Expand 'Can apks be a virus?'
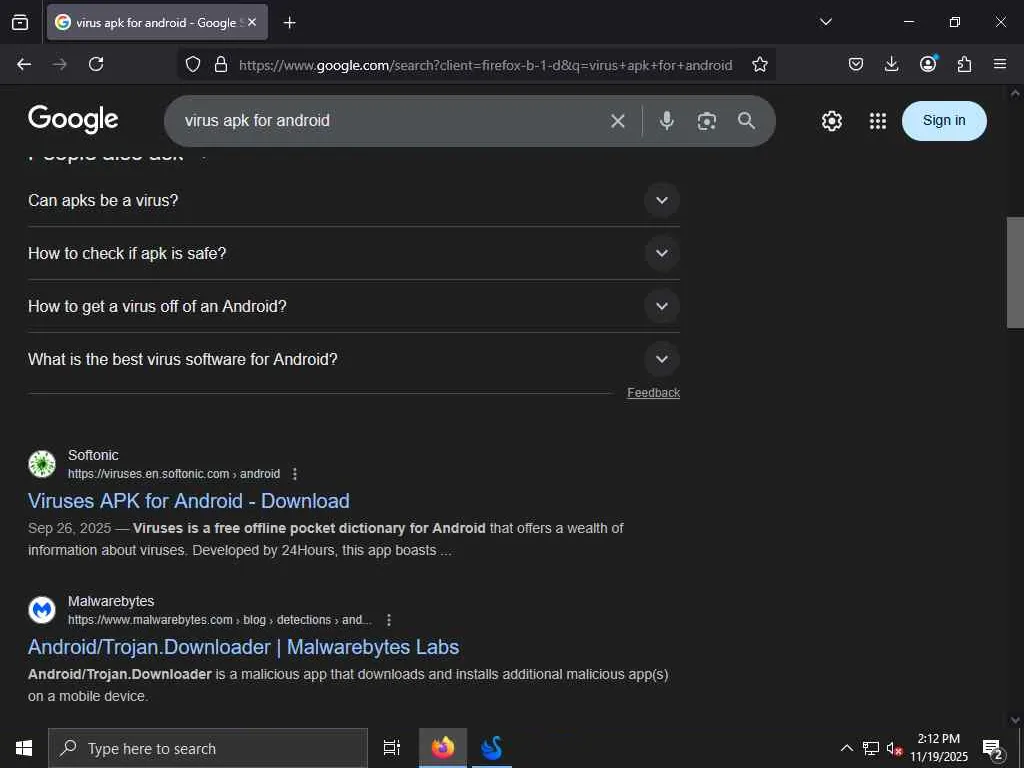 (x=354, y=200)
